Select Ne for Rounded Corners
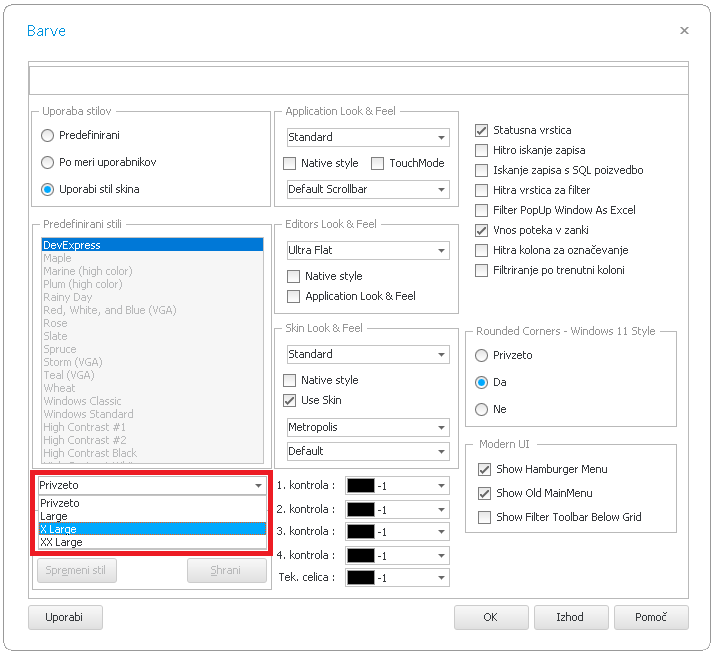 482,409
